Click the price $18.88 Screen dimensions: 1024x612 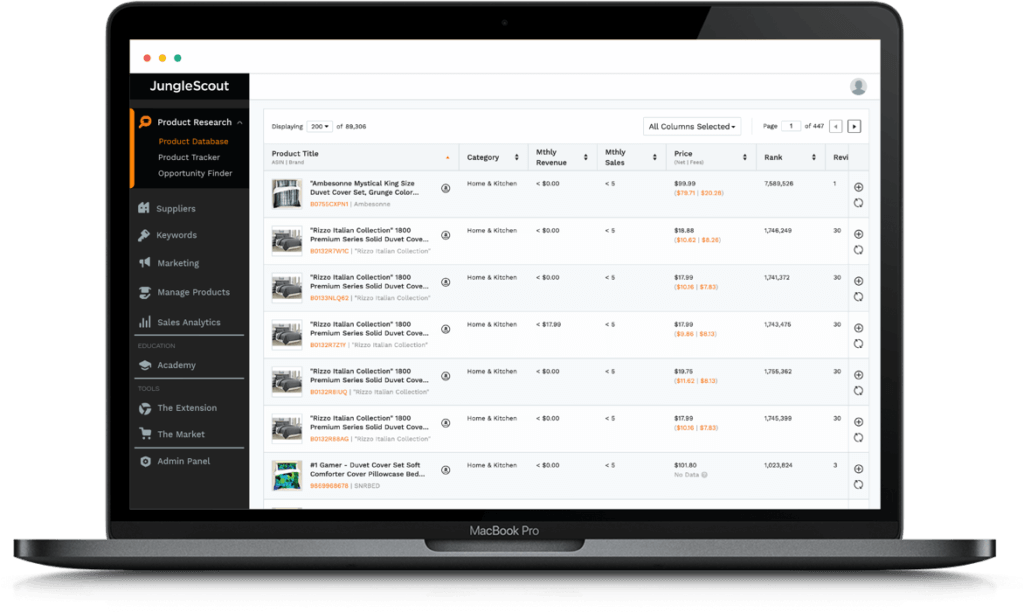tap(684, 231)
